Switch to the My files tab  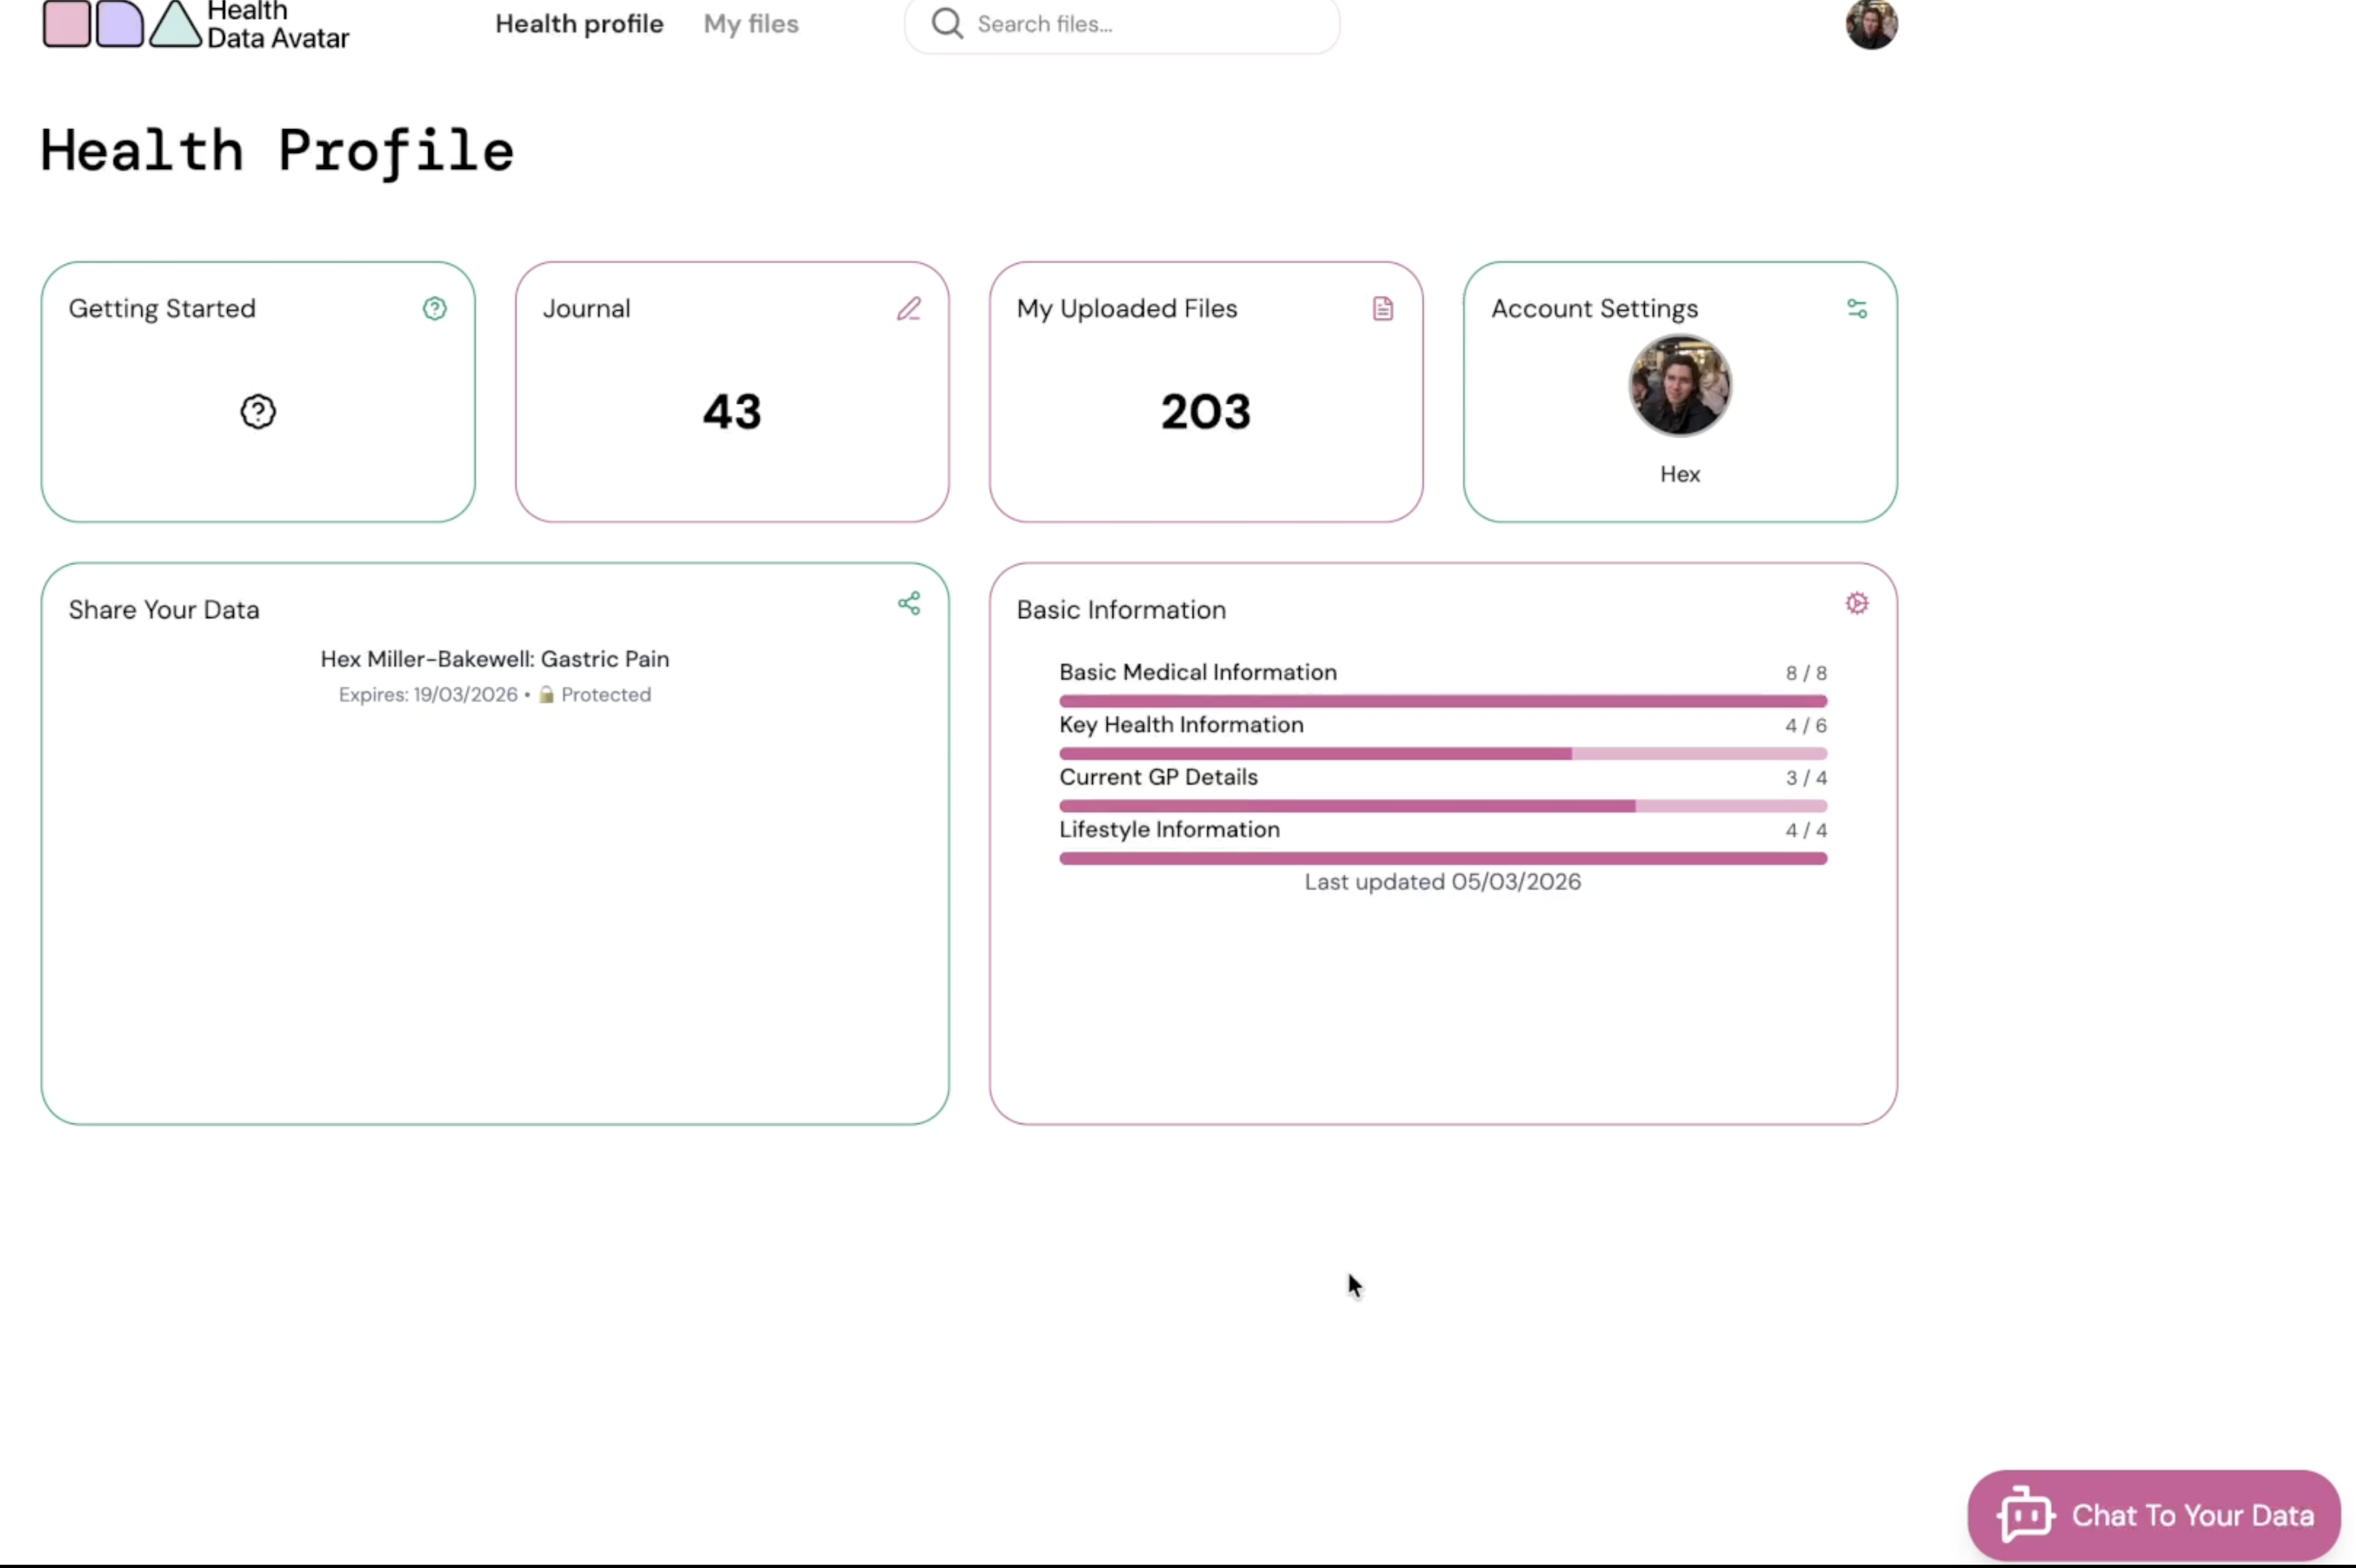tap(750, 23)
